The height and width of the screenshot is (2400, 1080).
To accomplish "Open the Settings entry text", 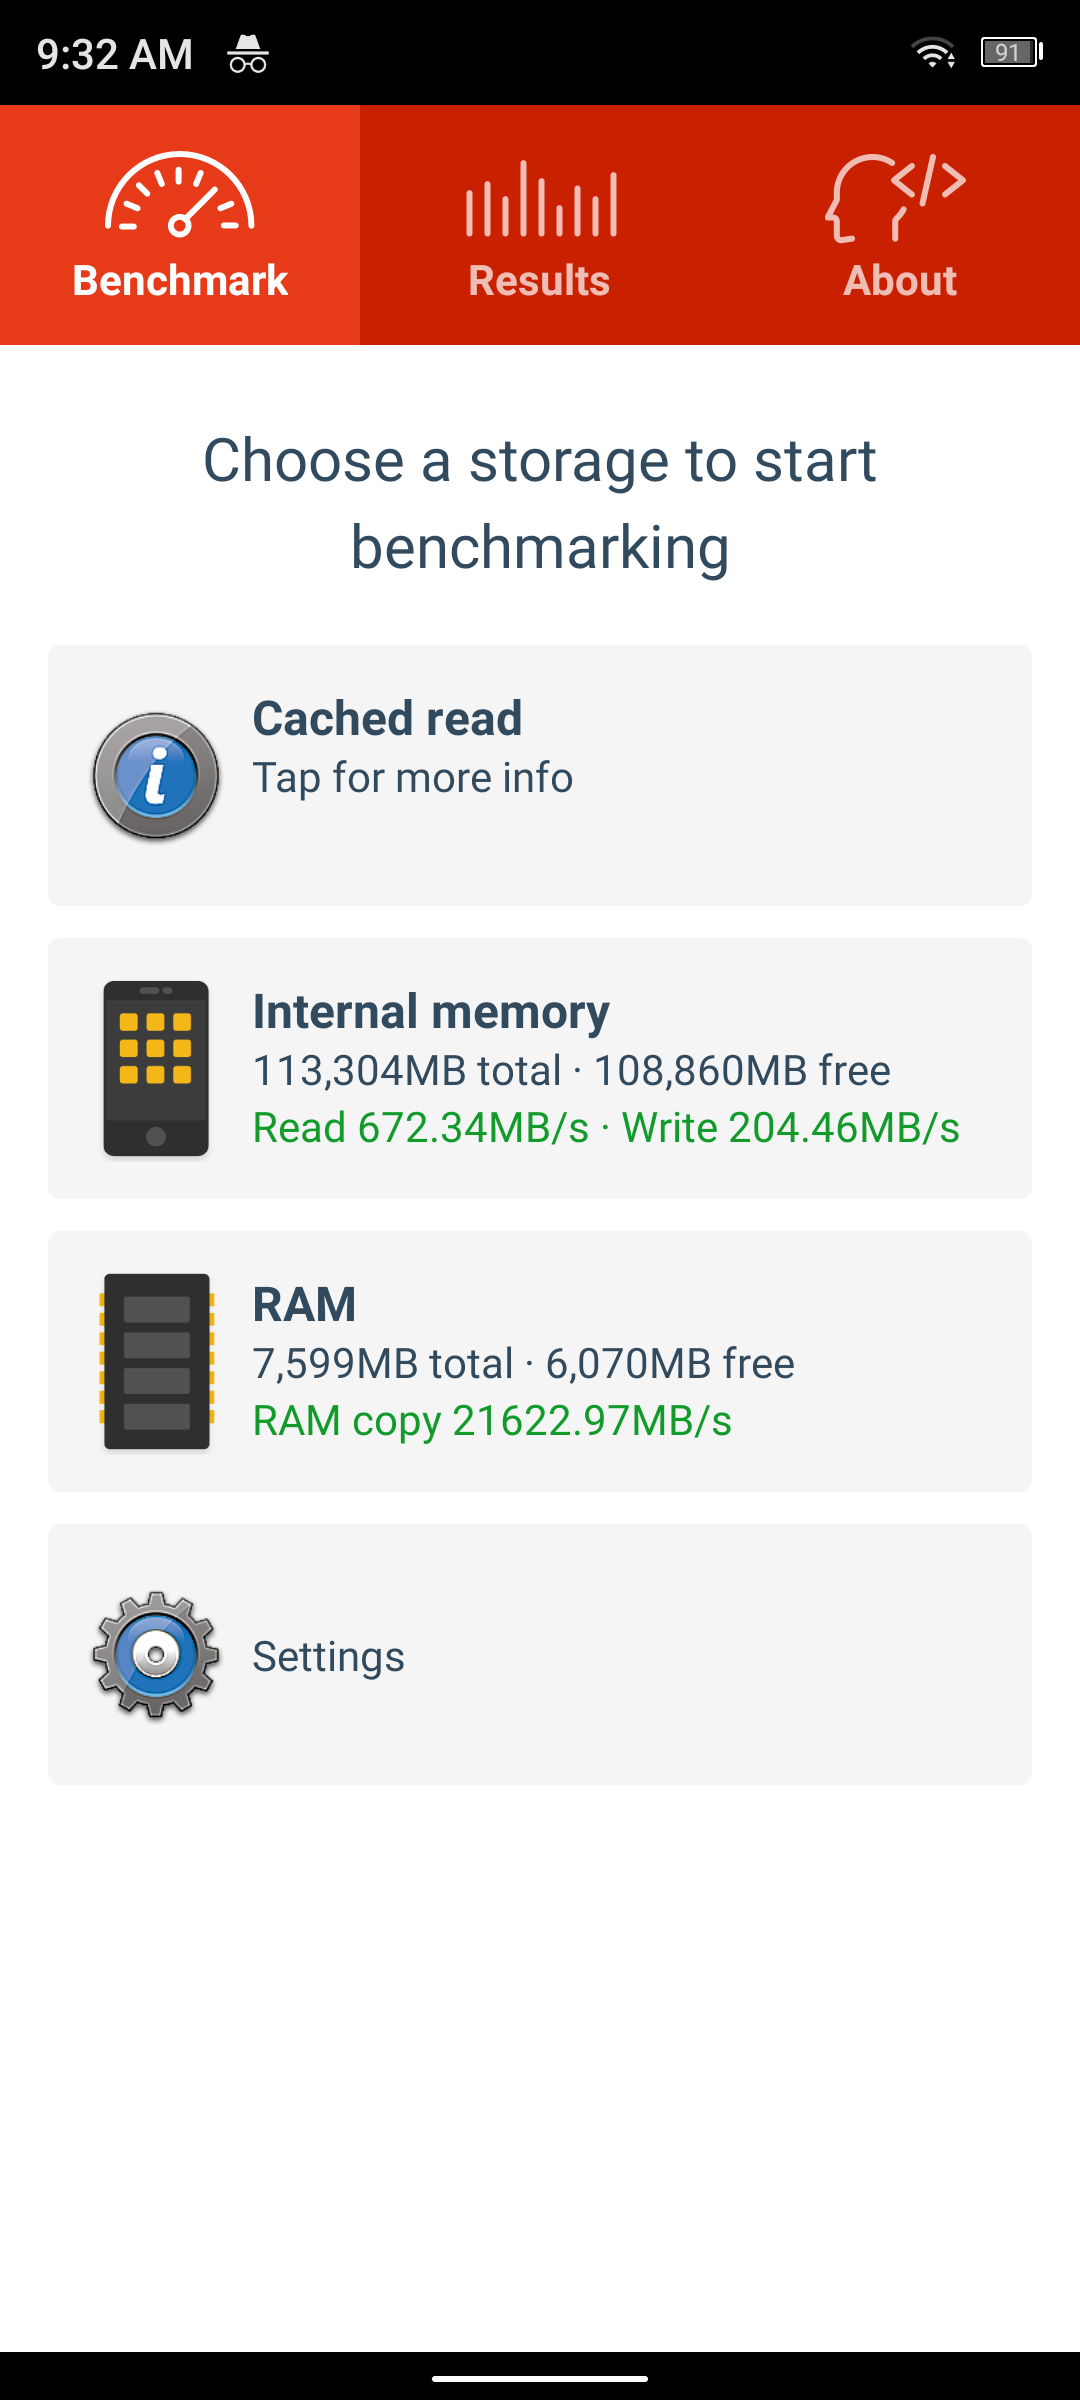I will [328, 1657].
